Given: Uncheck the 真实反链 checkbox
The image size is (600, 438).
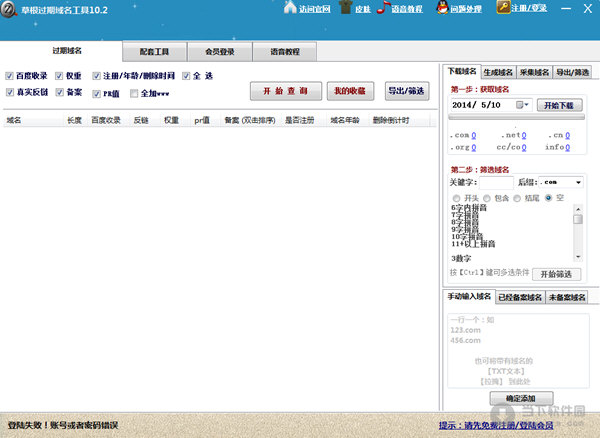Looking at the screenshot, I should coord(9,92).
